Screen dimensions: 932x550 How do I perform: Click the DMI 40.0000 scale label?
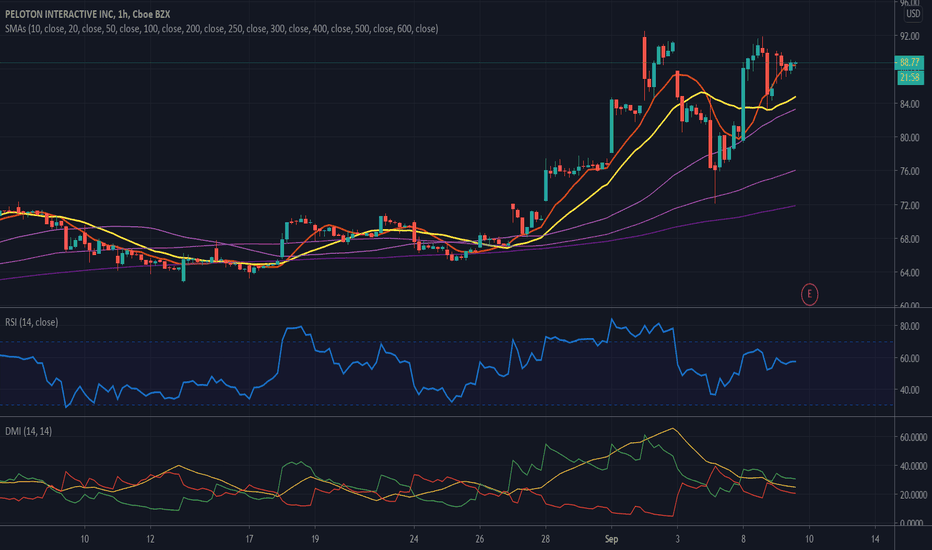pos(913,466)
